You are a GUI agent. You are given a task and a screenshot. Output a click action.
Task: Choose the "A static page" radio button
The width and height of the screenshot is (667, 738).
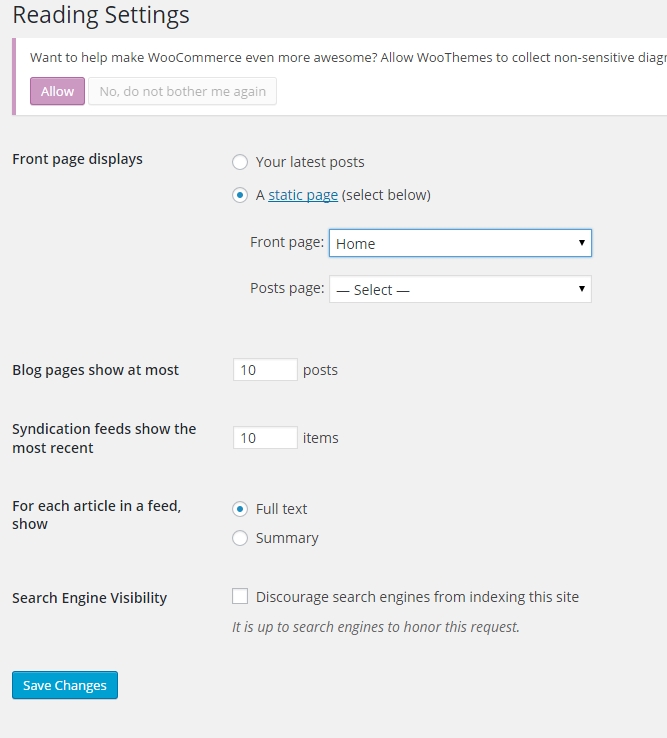tap(240, 195)
